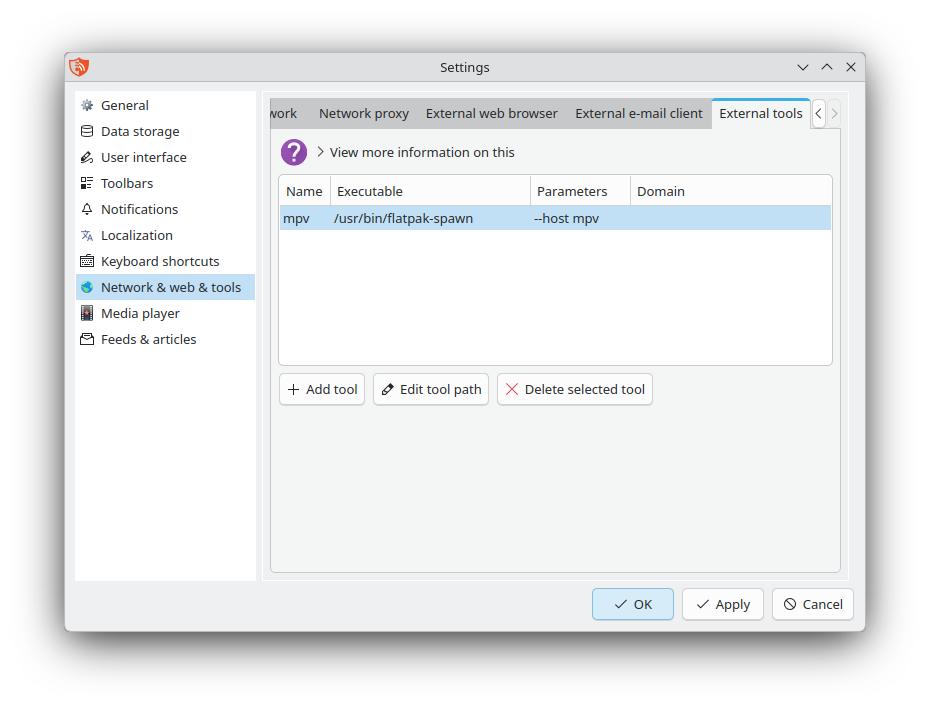Click the Media player film icon
This screenshot has height=708, width=930.
87,313
